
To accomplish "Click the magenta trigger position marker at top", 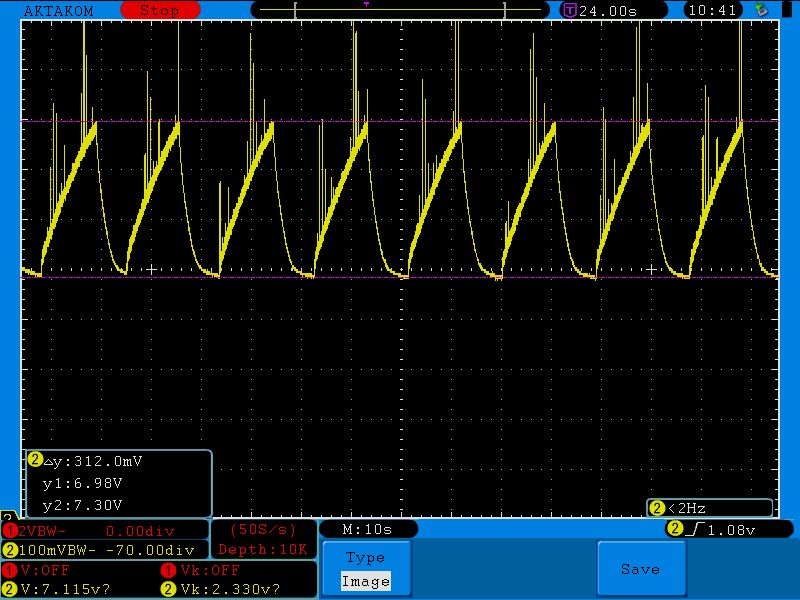I will 366,4.
